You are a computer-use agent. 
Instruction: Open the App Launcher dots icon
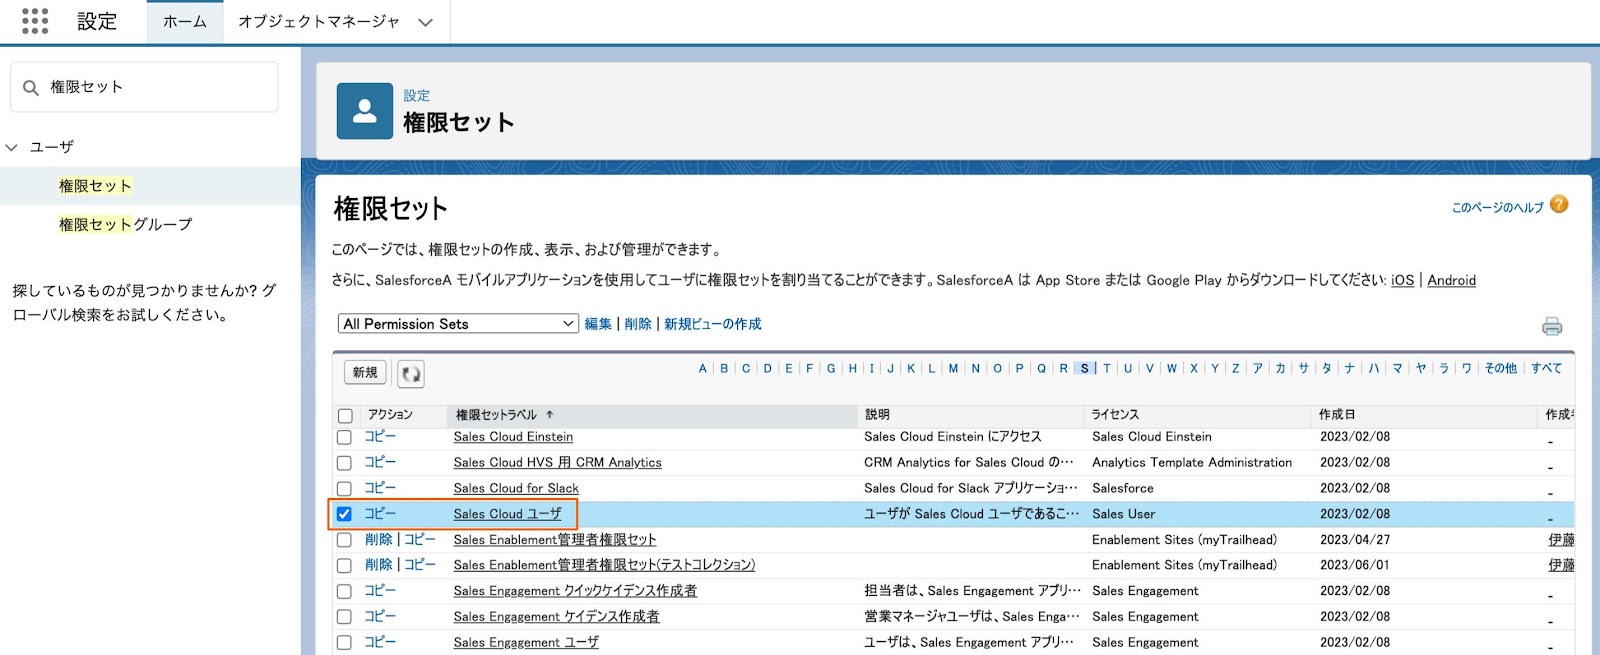tap(35, 21)
